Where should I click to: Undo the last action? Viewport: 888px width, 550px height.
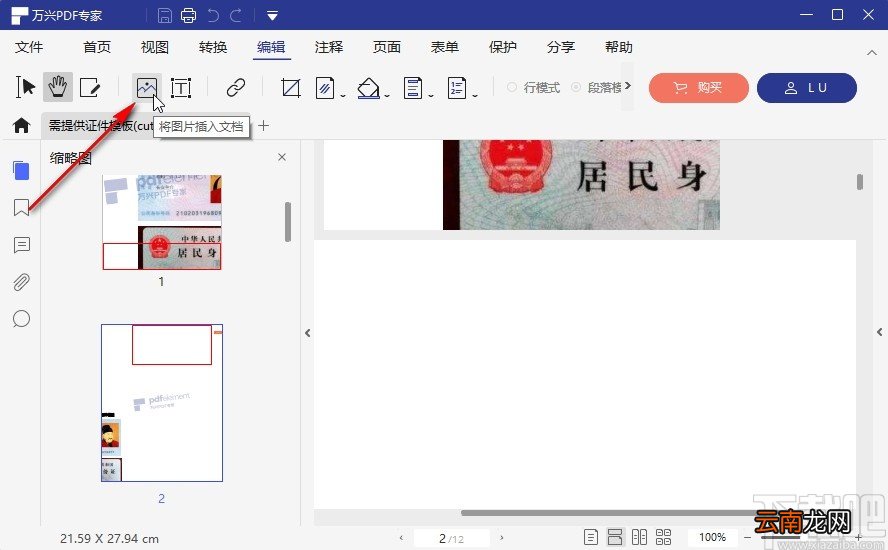pyautogui.click(x=213, y=15)
